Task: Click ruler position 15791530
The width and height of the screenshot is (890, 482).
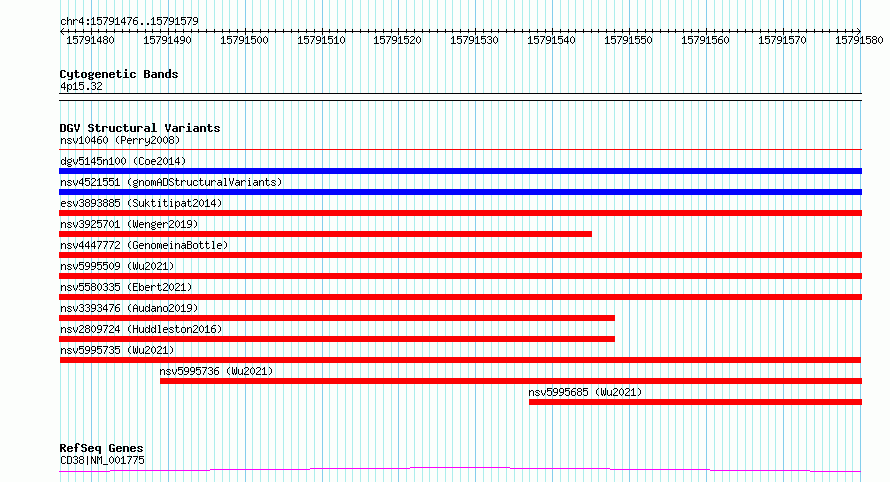Action: coord(475,40)
